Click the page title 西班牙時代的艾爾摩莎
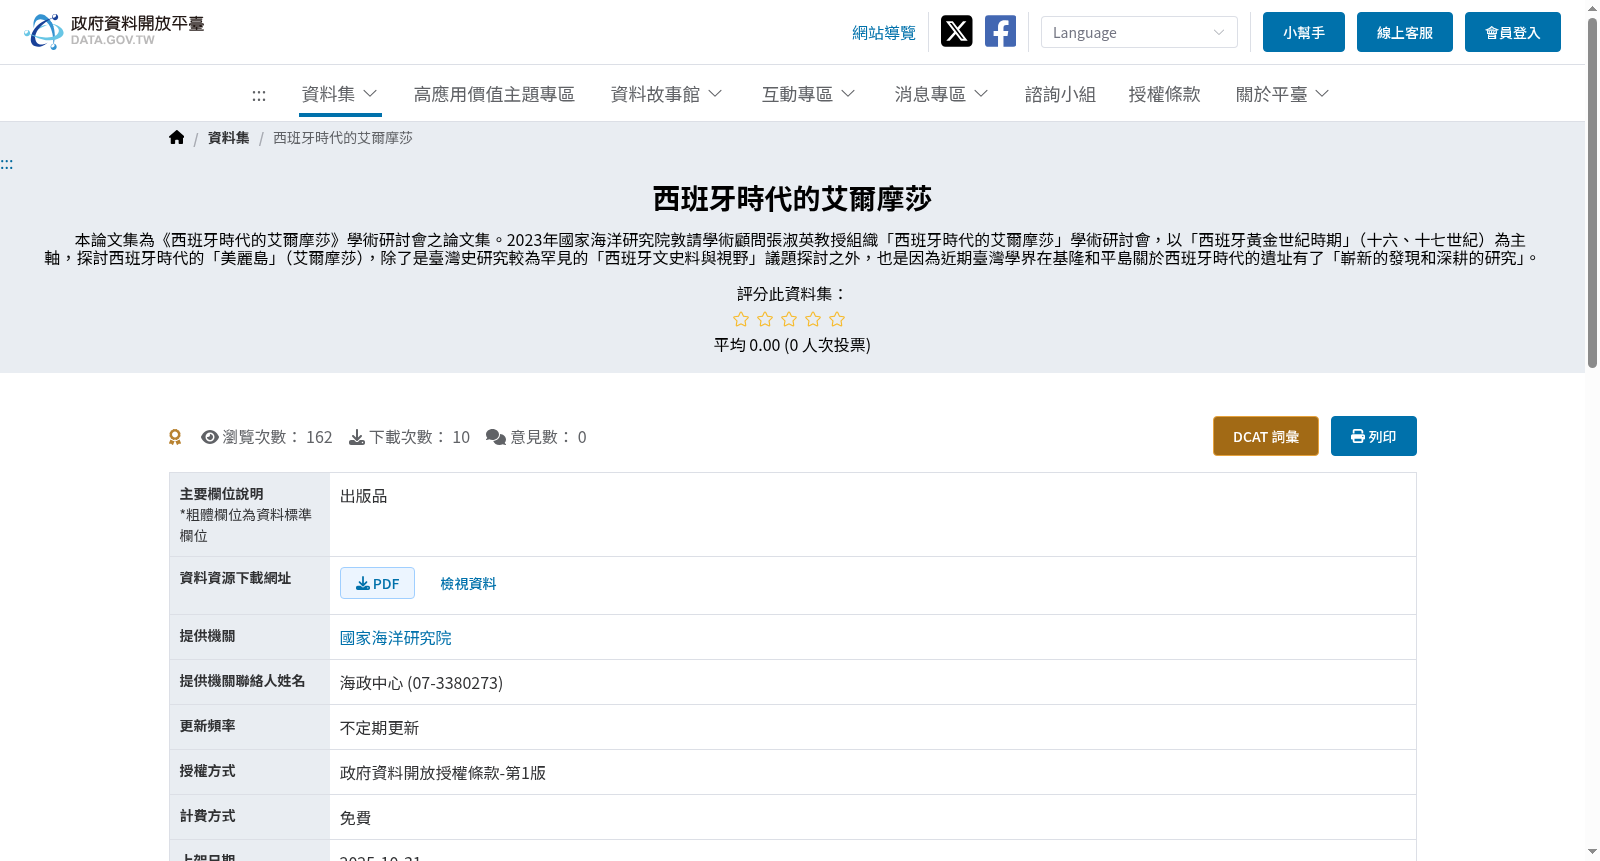The height and width of the screenshot is (861, 1600). point(792,199)
